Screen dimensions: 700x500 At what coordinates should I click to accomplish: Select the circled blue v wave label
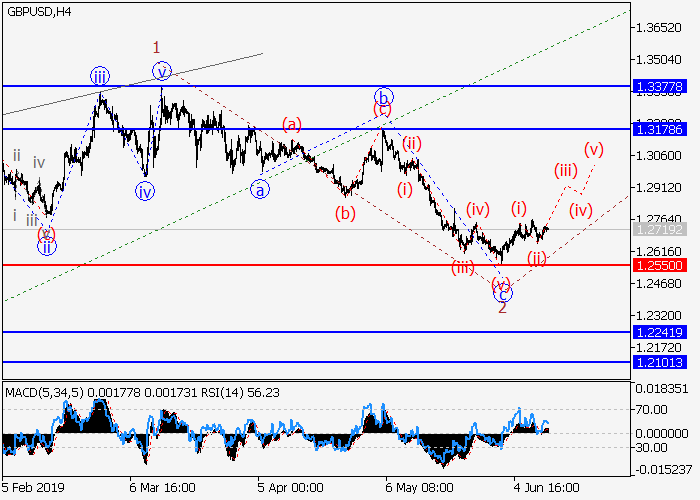coord(162,70)
